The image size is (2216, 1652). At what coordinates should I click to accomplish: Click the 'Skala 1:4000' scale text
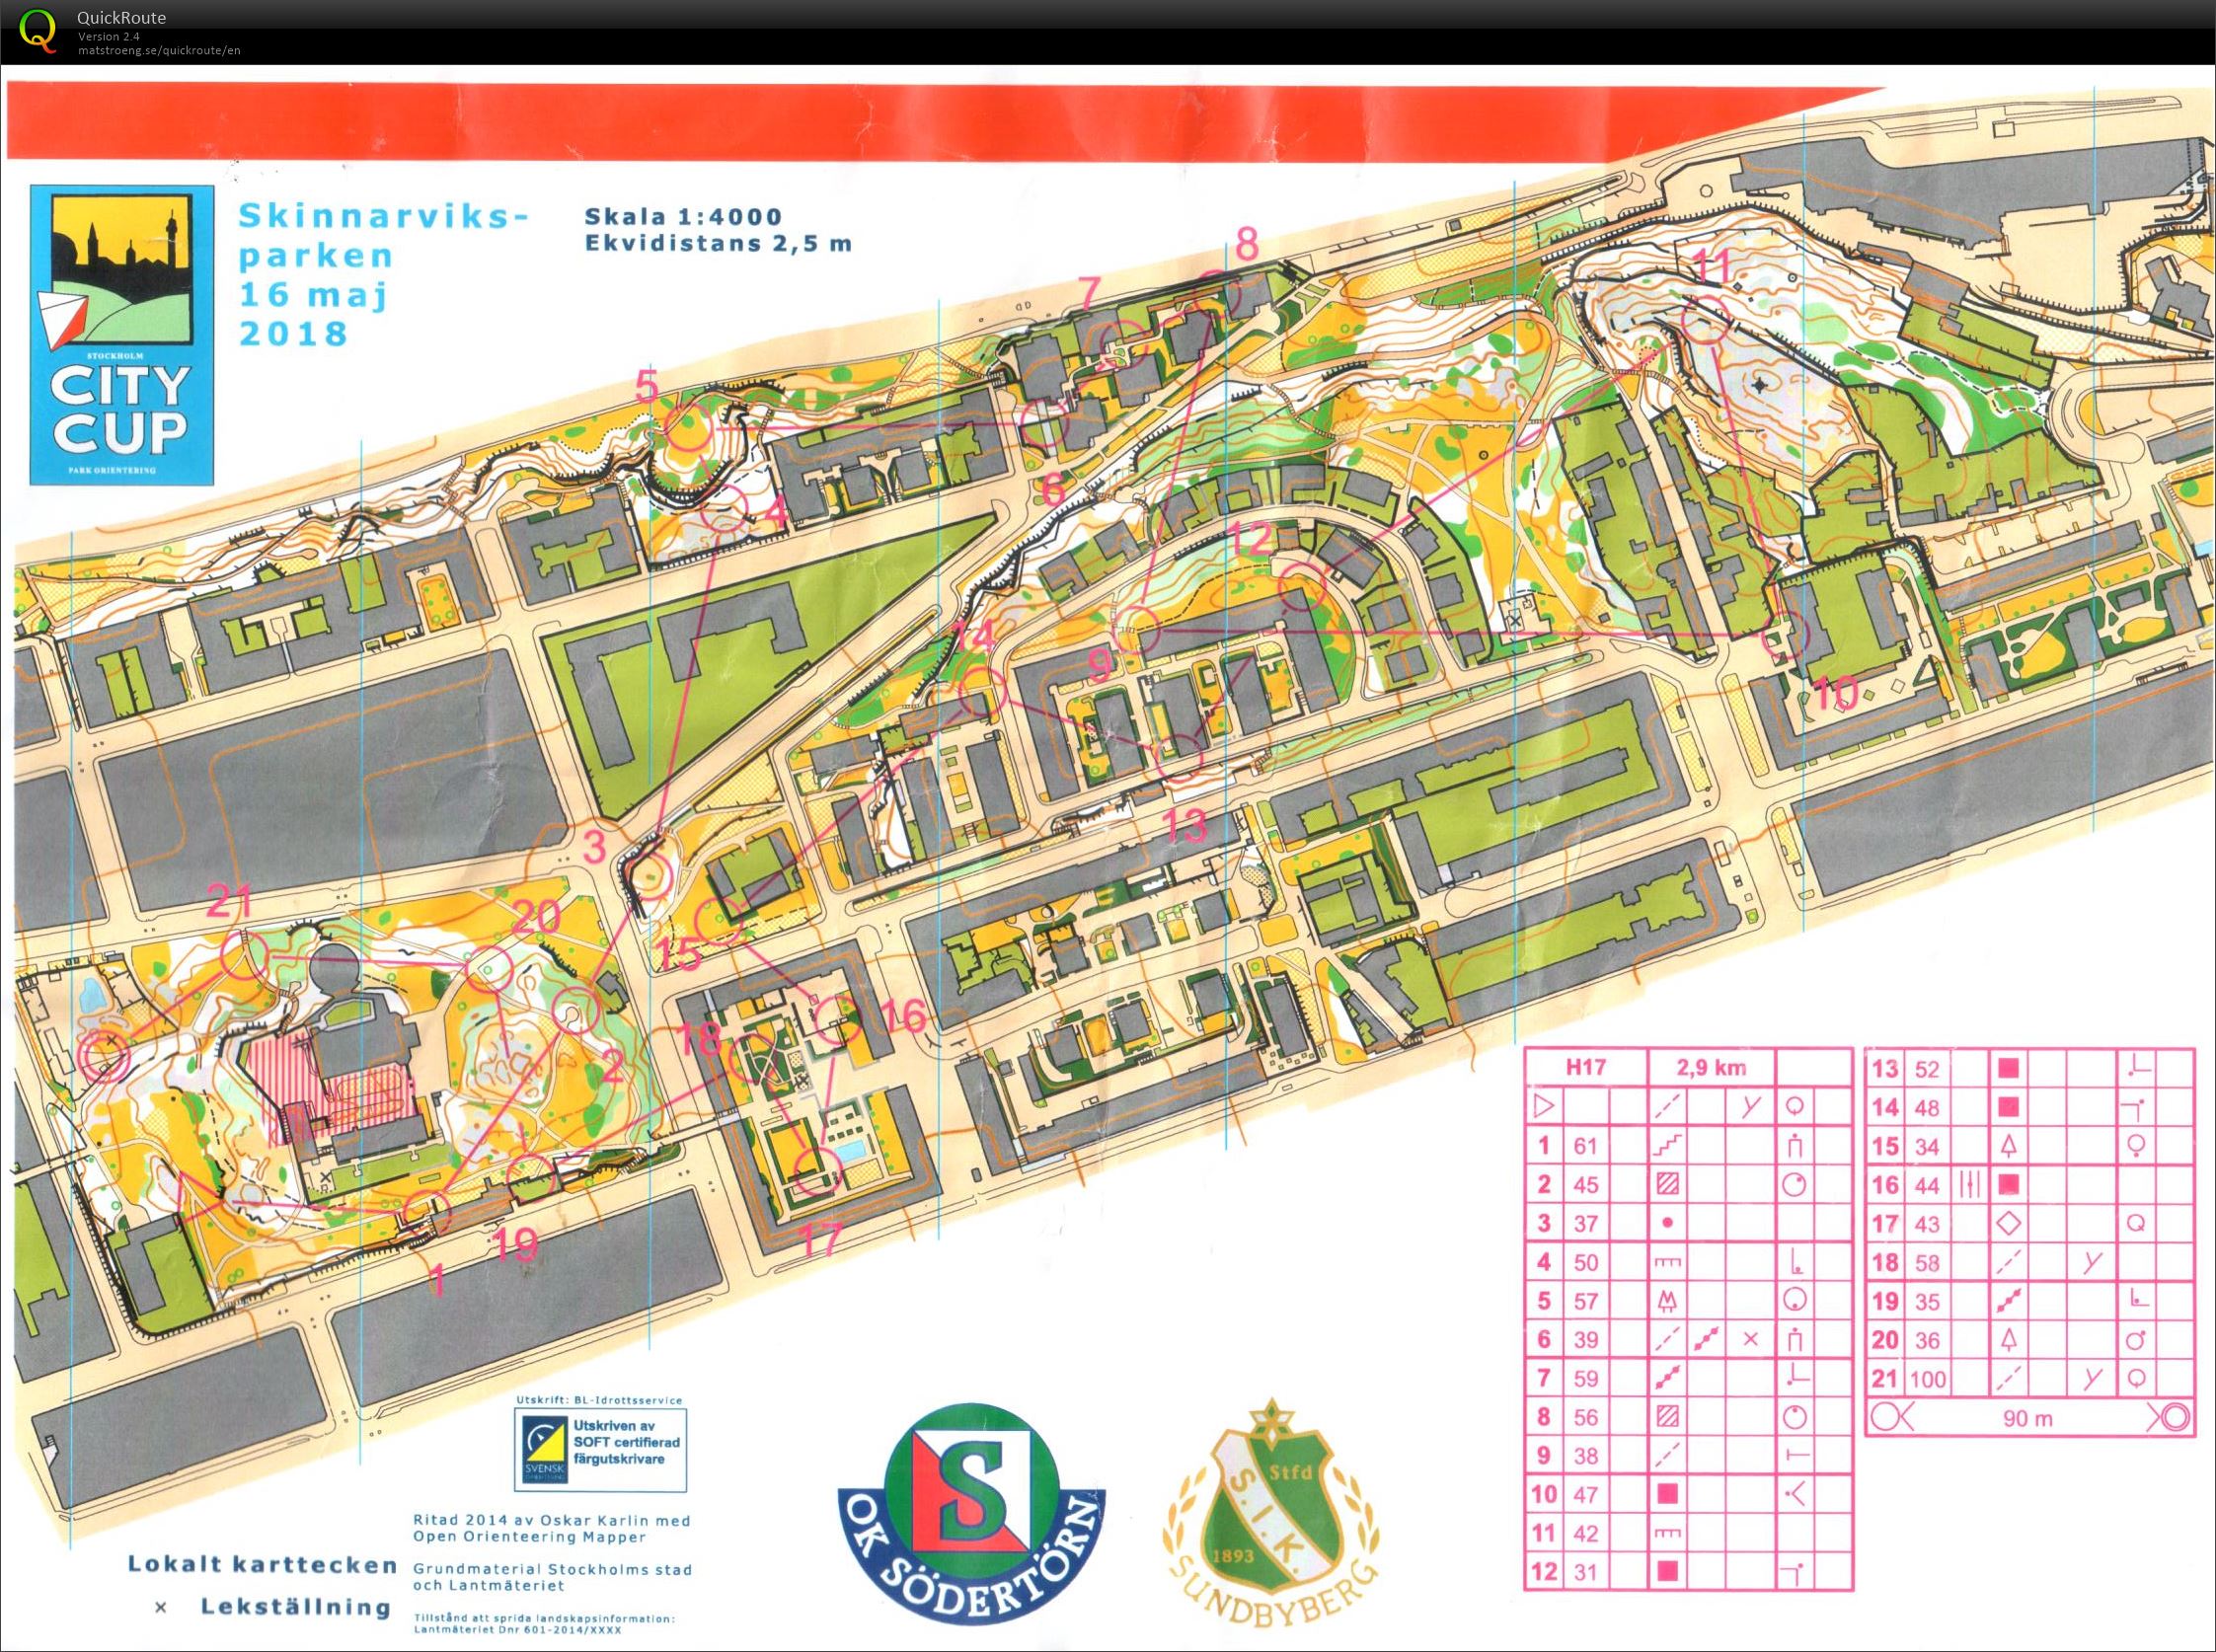683,216
